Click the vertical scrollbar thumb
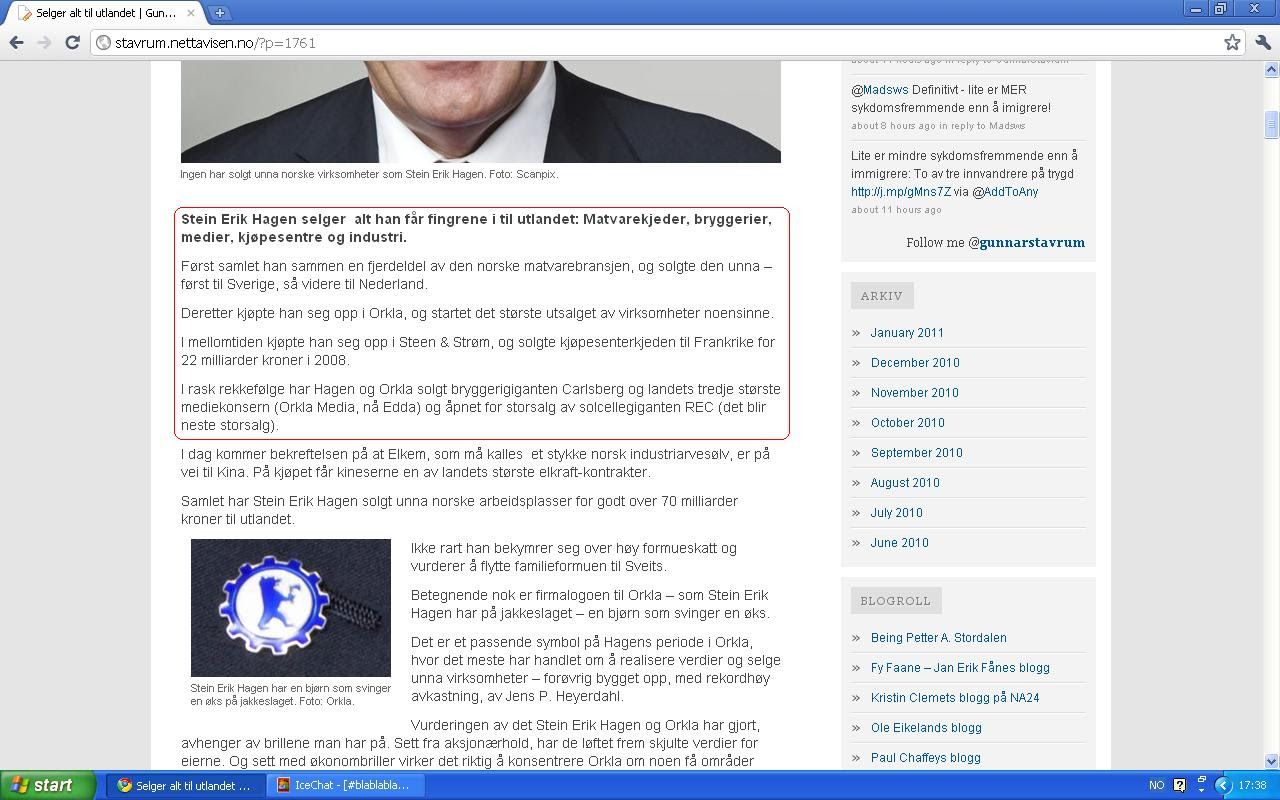 pos(1272,124)
